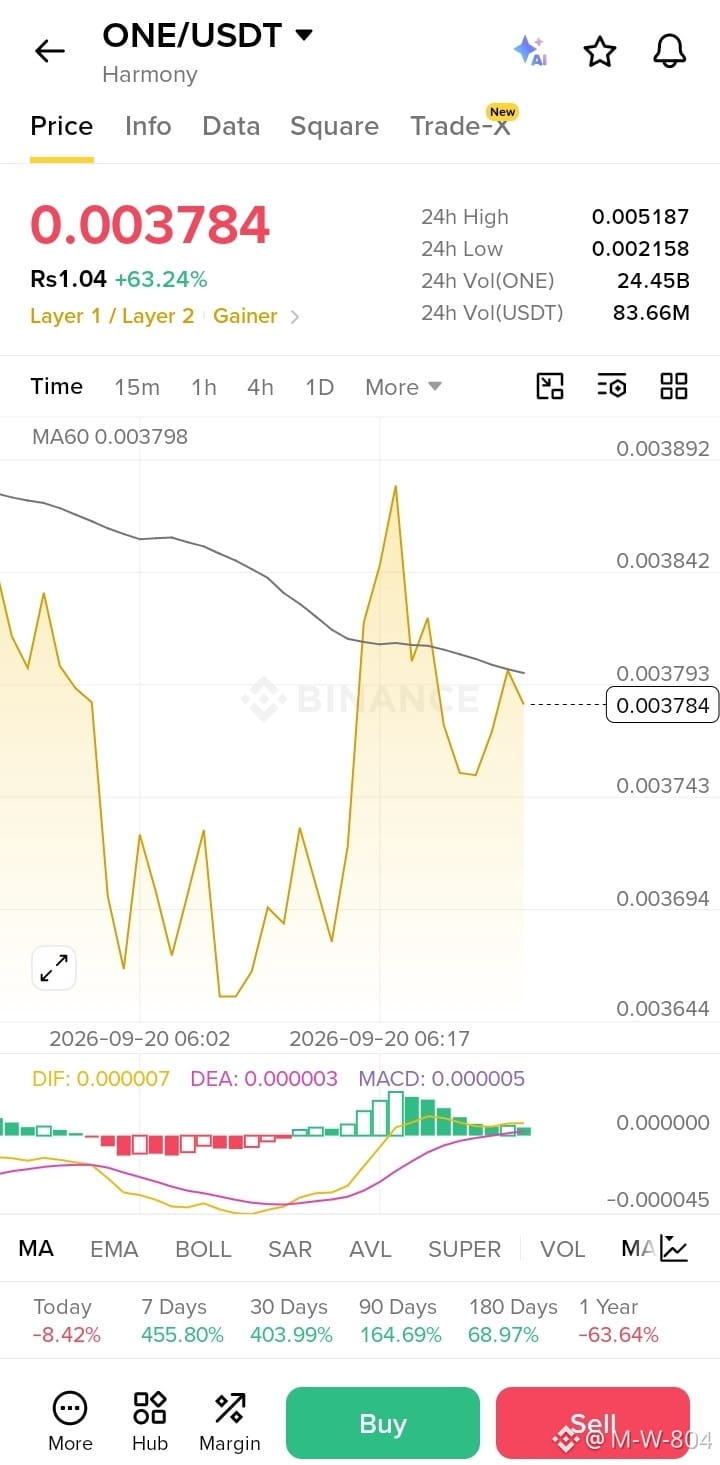
Task: Open the chart drawing tools icon
Action: (x=550, y=386)
